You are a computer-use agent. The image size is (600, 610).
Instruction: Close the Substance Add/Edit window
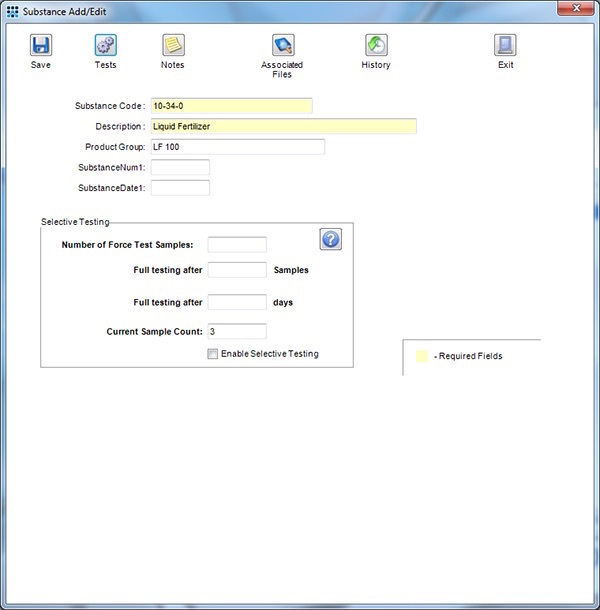pyautogui.click(x=577, y=8)
